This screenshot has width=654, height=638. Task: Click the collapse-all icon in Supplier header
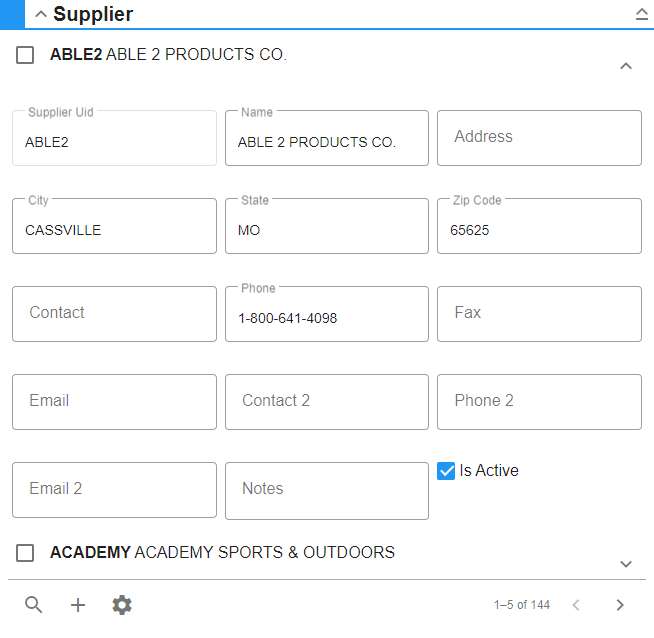click(x=641, y=14)
